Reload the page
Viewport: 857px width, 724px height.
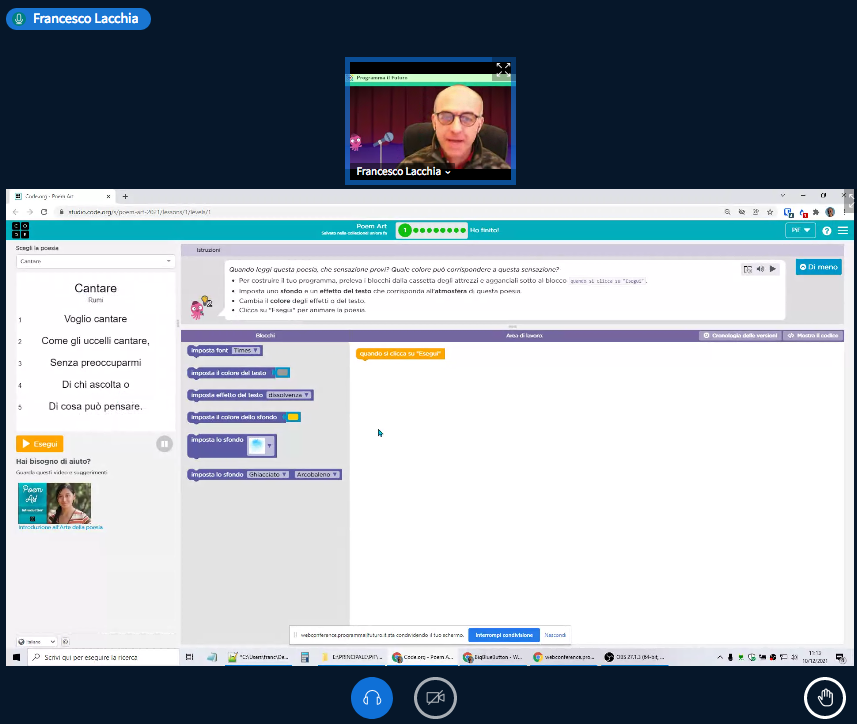pos(44,212)
